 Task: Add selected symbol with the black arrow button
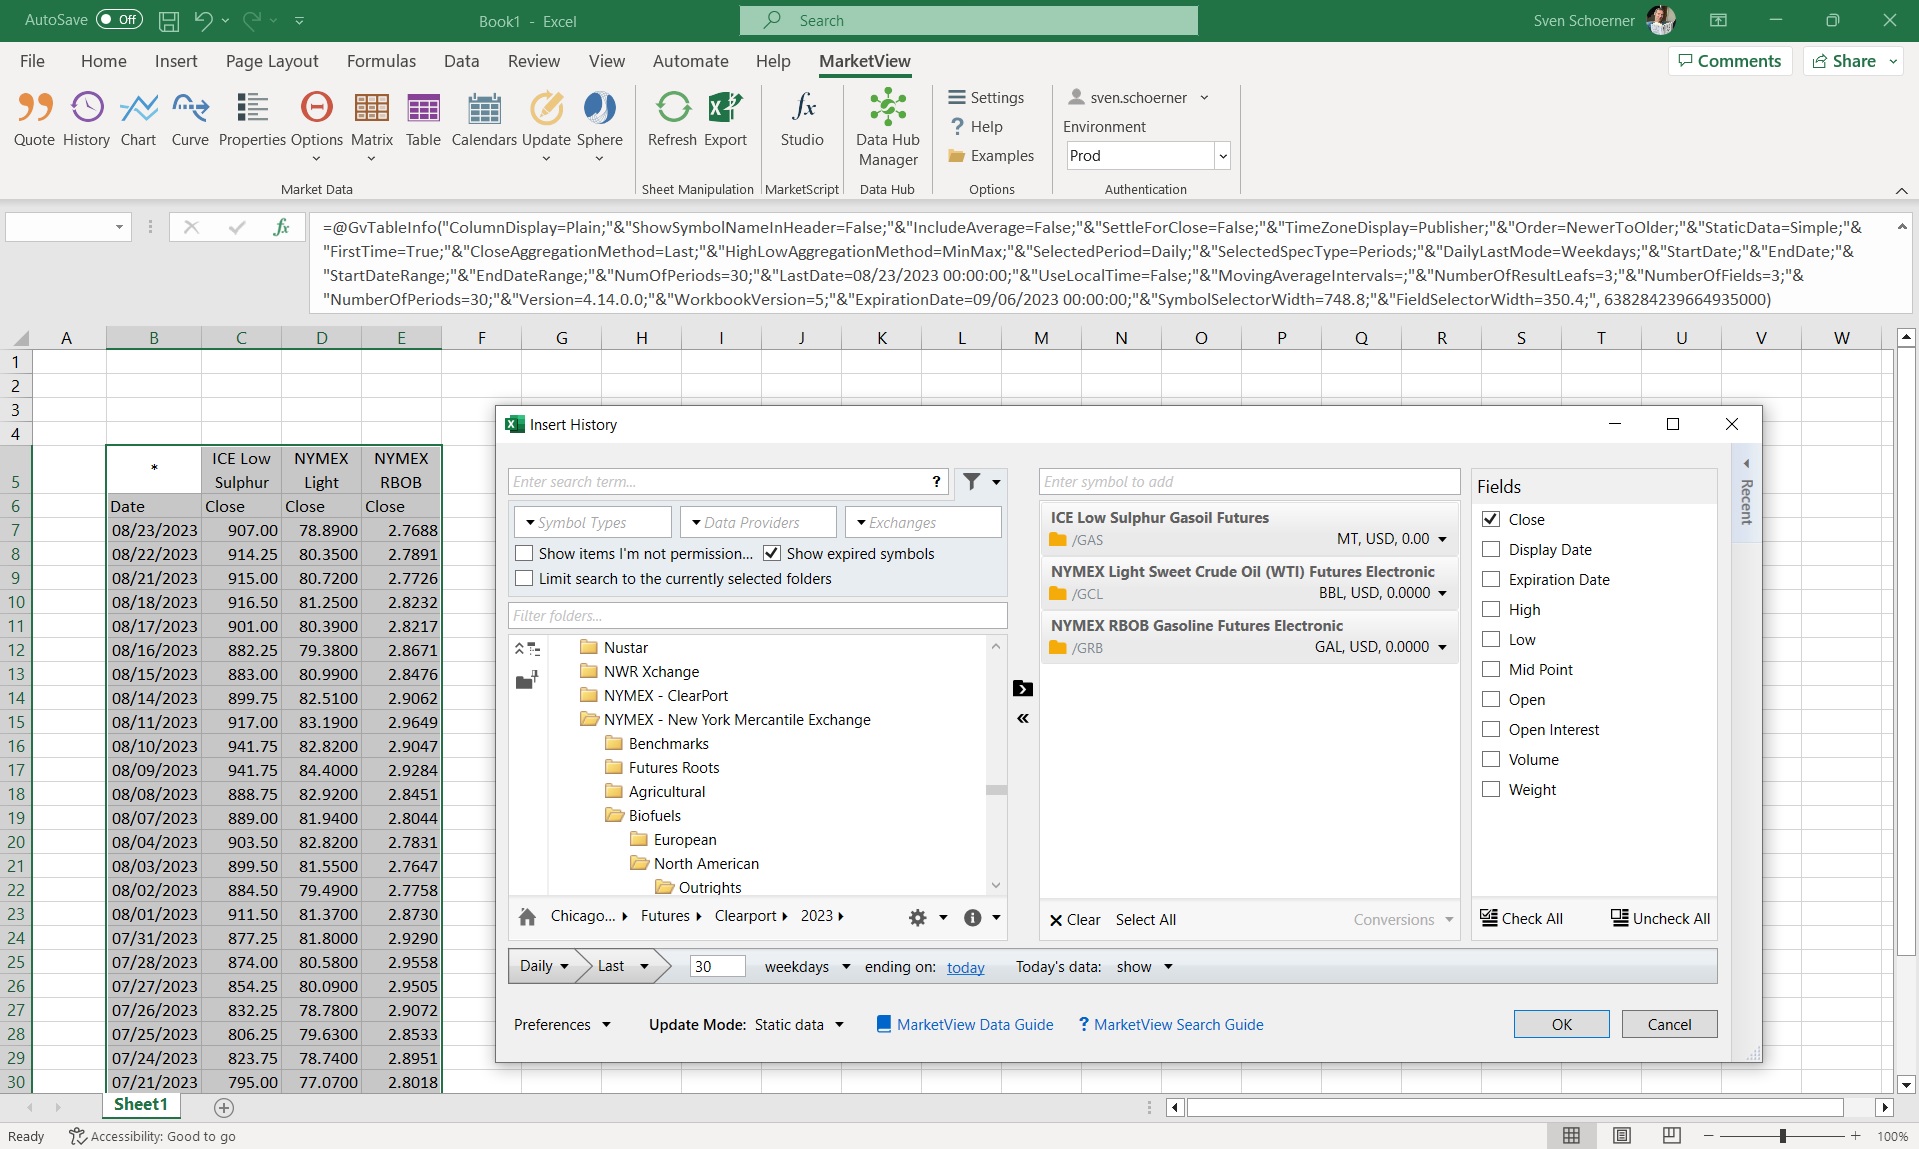pyautogui.click(x=1022, y=688)
